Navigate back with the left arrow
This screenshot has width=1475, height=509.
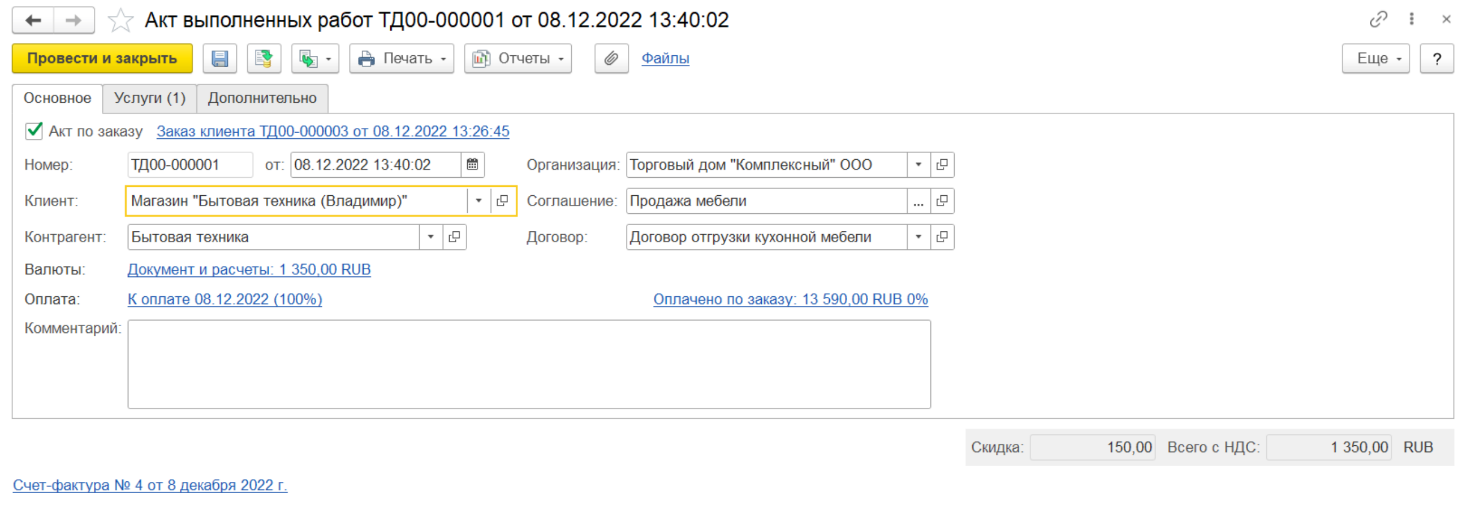click(33, 20)
